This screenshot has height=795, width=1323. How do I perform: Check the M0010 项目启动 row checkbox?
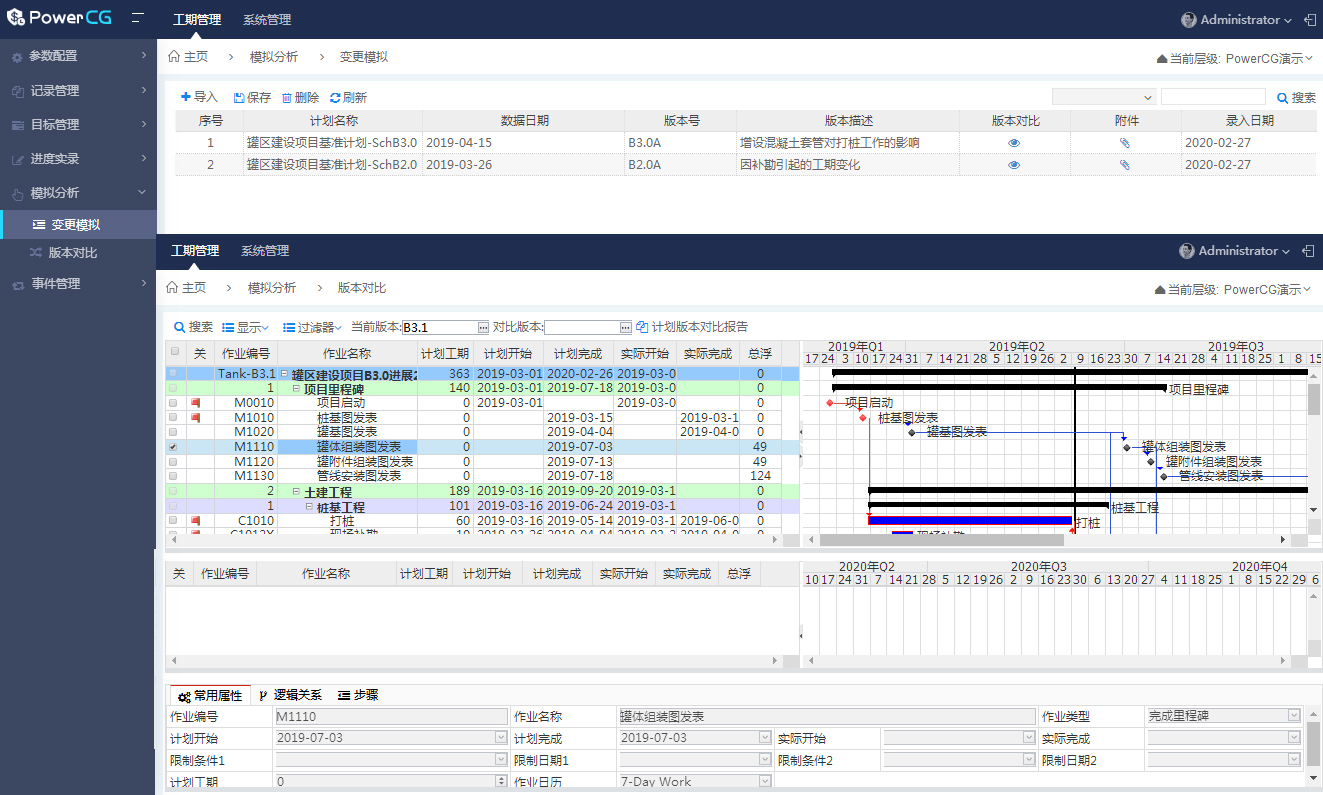[x=175, y=403]
